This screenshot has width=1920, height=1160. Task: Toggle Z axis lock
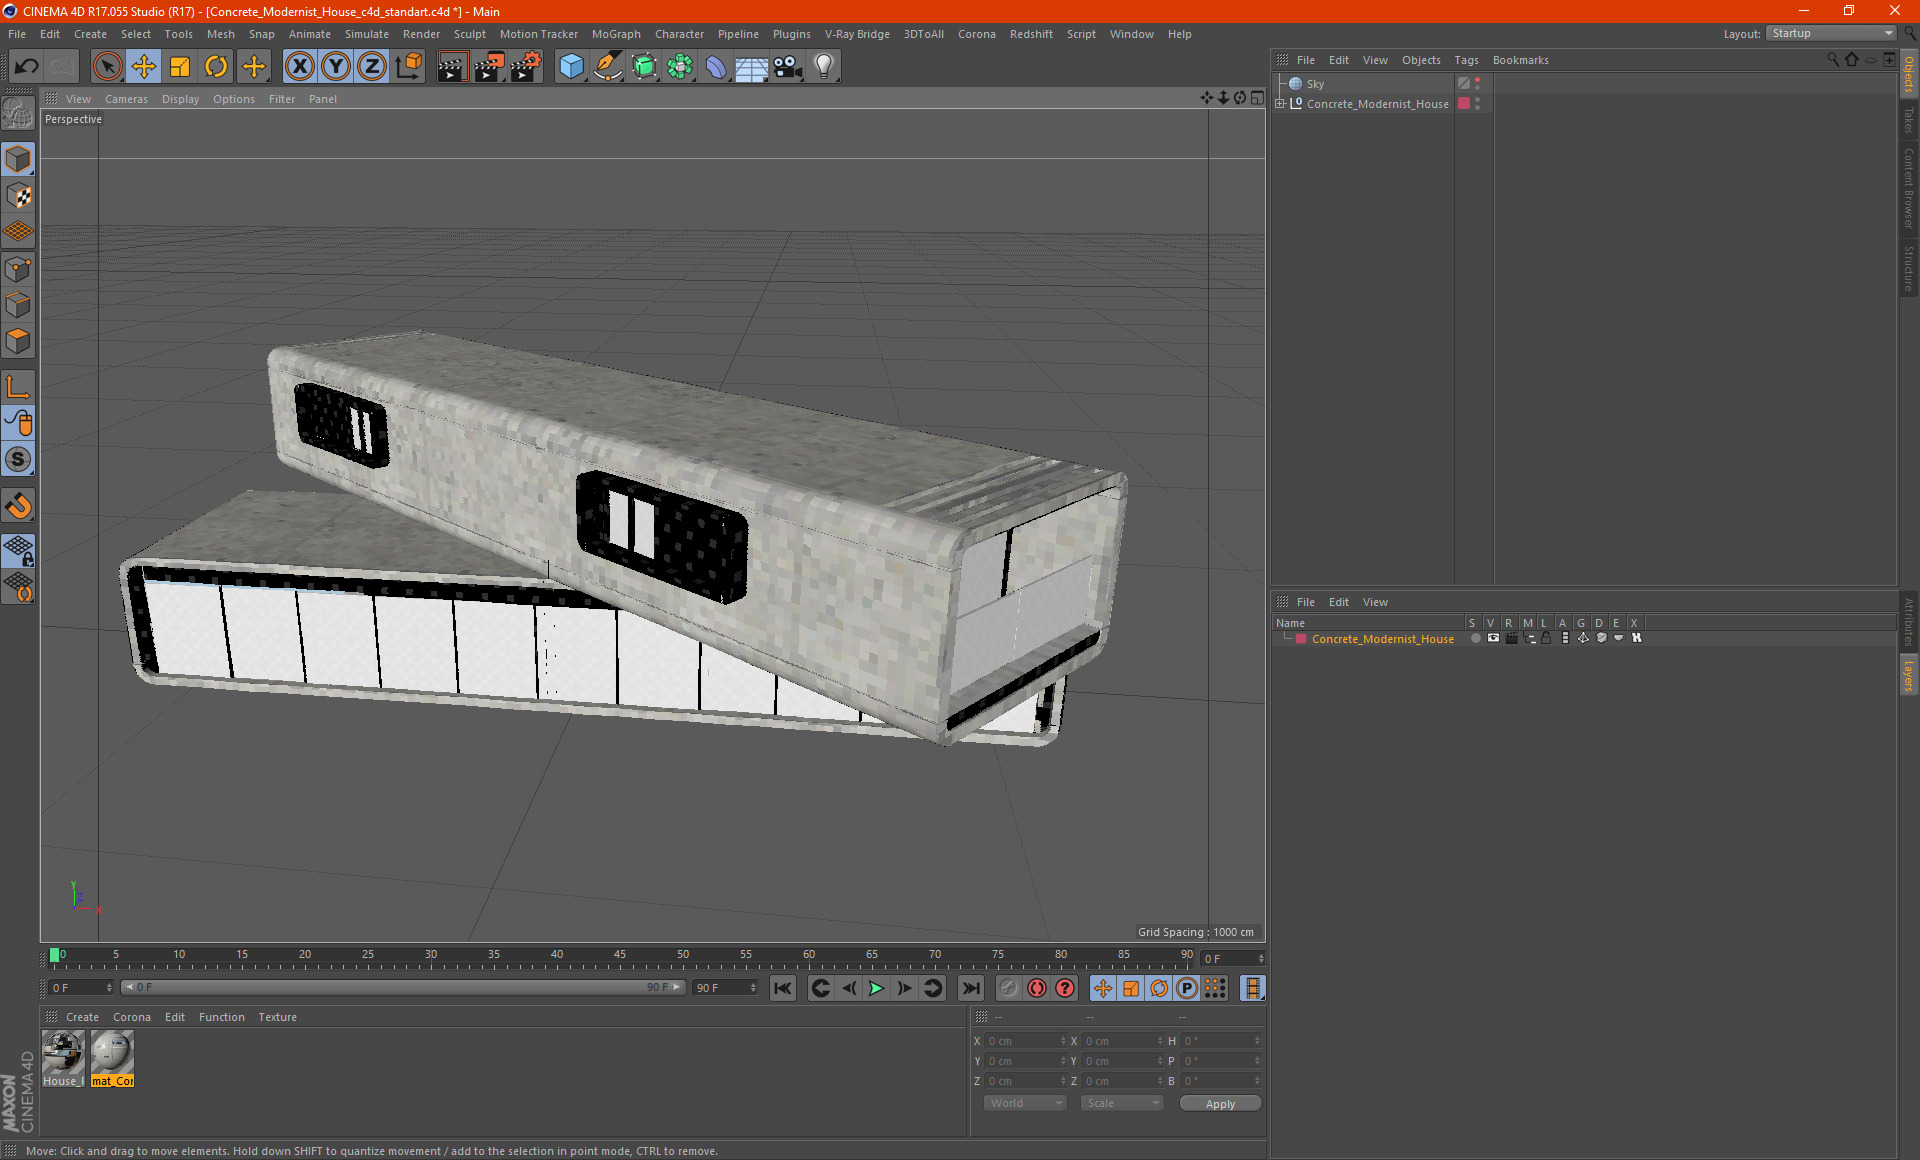372,67
